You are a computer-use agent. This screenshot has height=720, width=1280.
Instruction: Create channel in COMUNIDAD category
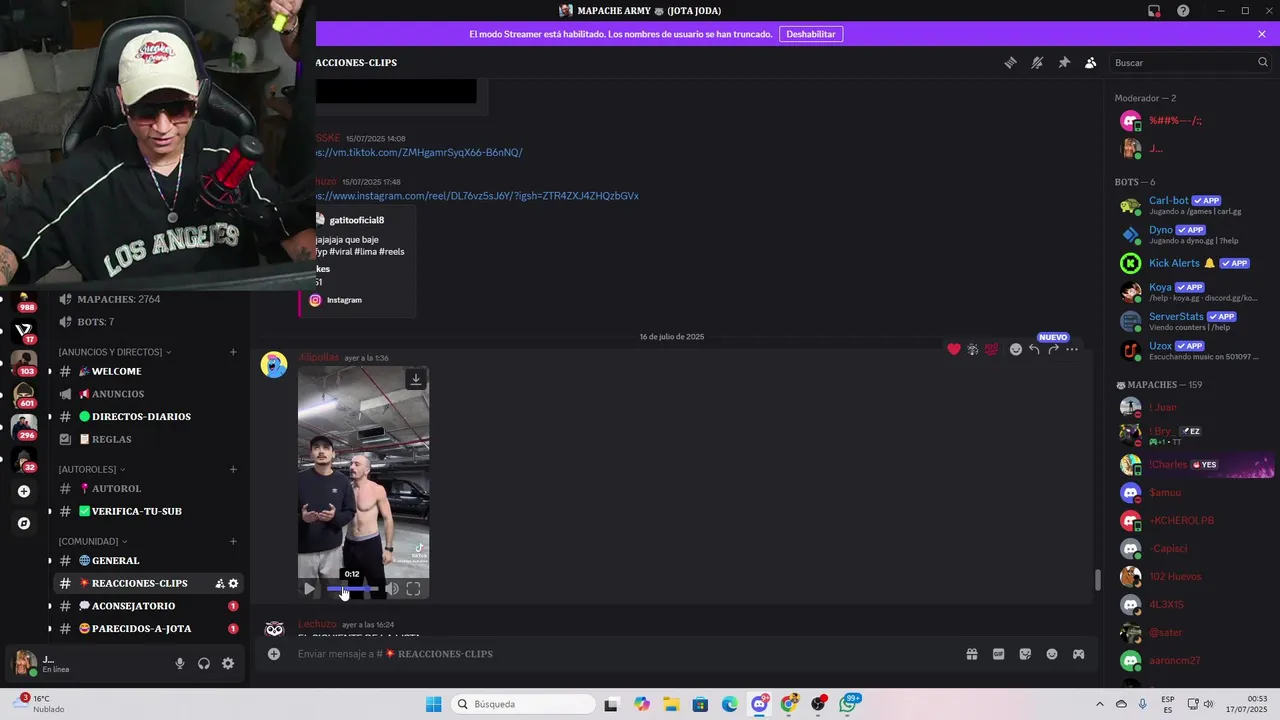click(x=233, y=541)
